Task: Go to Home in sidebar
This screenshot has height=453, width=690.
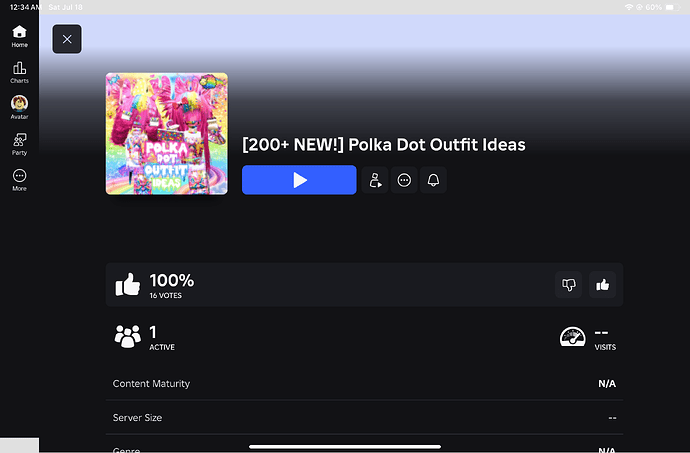Action: coord(19,36)
